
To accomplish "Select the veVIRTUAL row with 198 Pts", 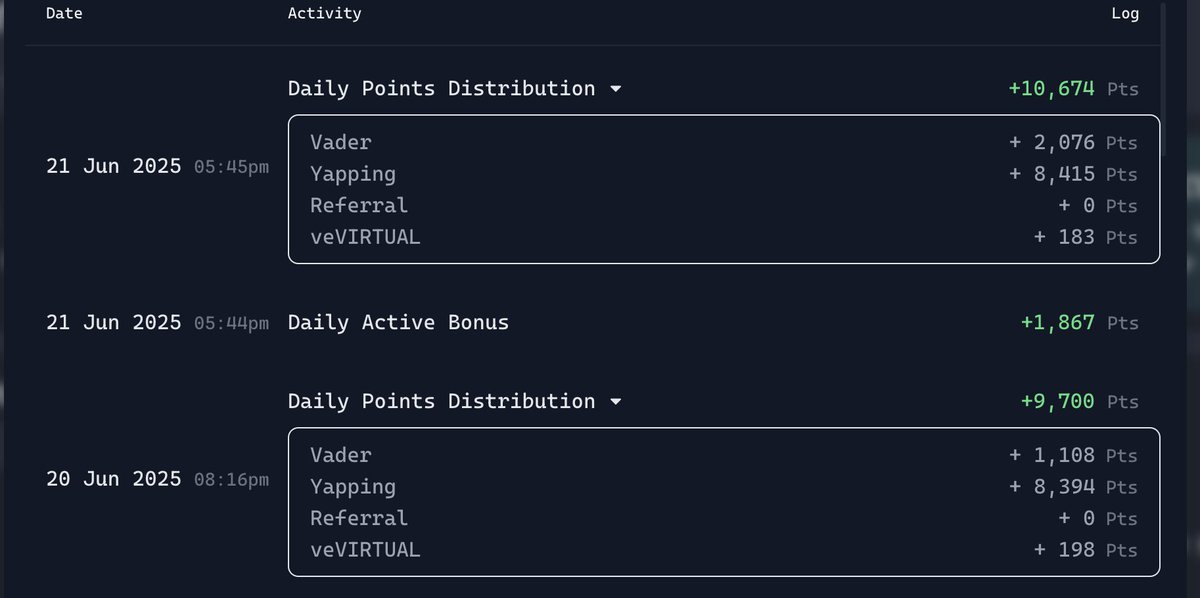I will (x=724, y=551).
